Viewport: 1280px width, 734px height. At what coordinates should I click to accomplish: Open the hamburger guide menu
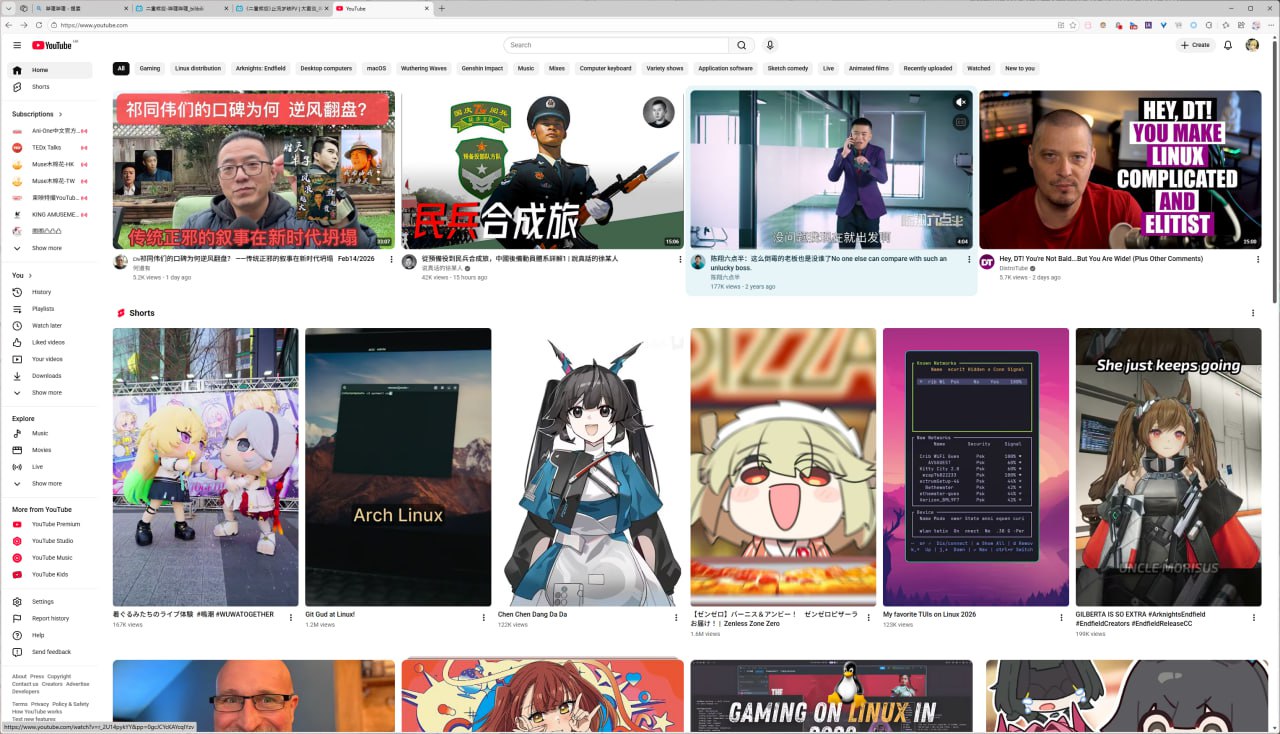pyautogui.click(x=17, y=45)
